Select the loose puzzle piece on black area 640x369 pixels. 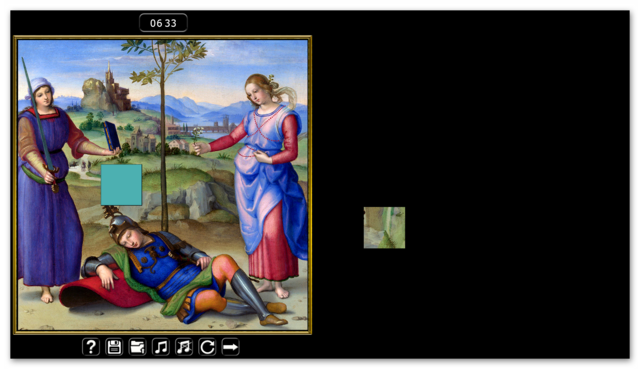click(384, 227)
